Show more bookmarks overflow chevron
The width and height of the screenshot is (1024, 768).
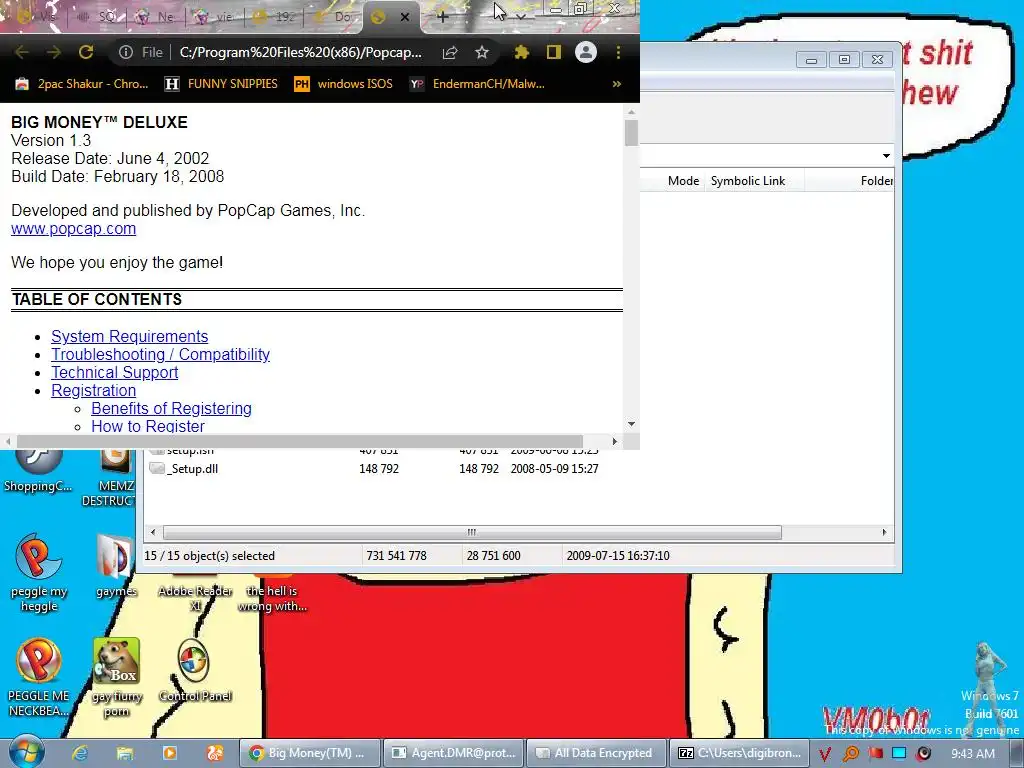point(616,84)
